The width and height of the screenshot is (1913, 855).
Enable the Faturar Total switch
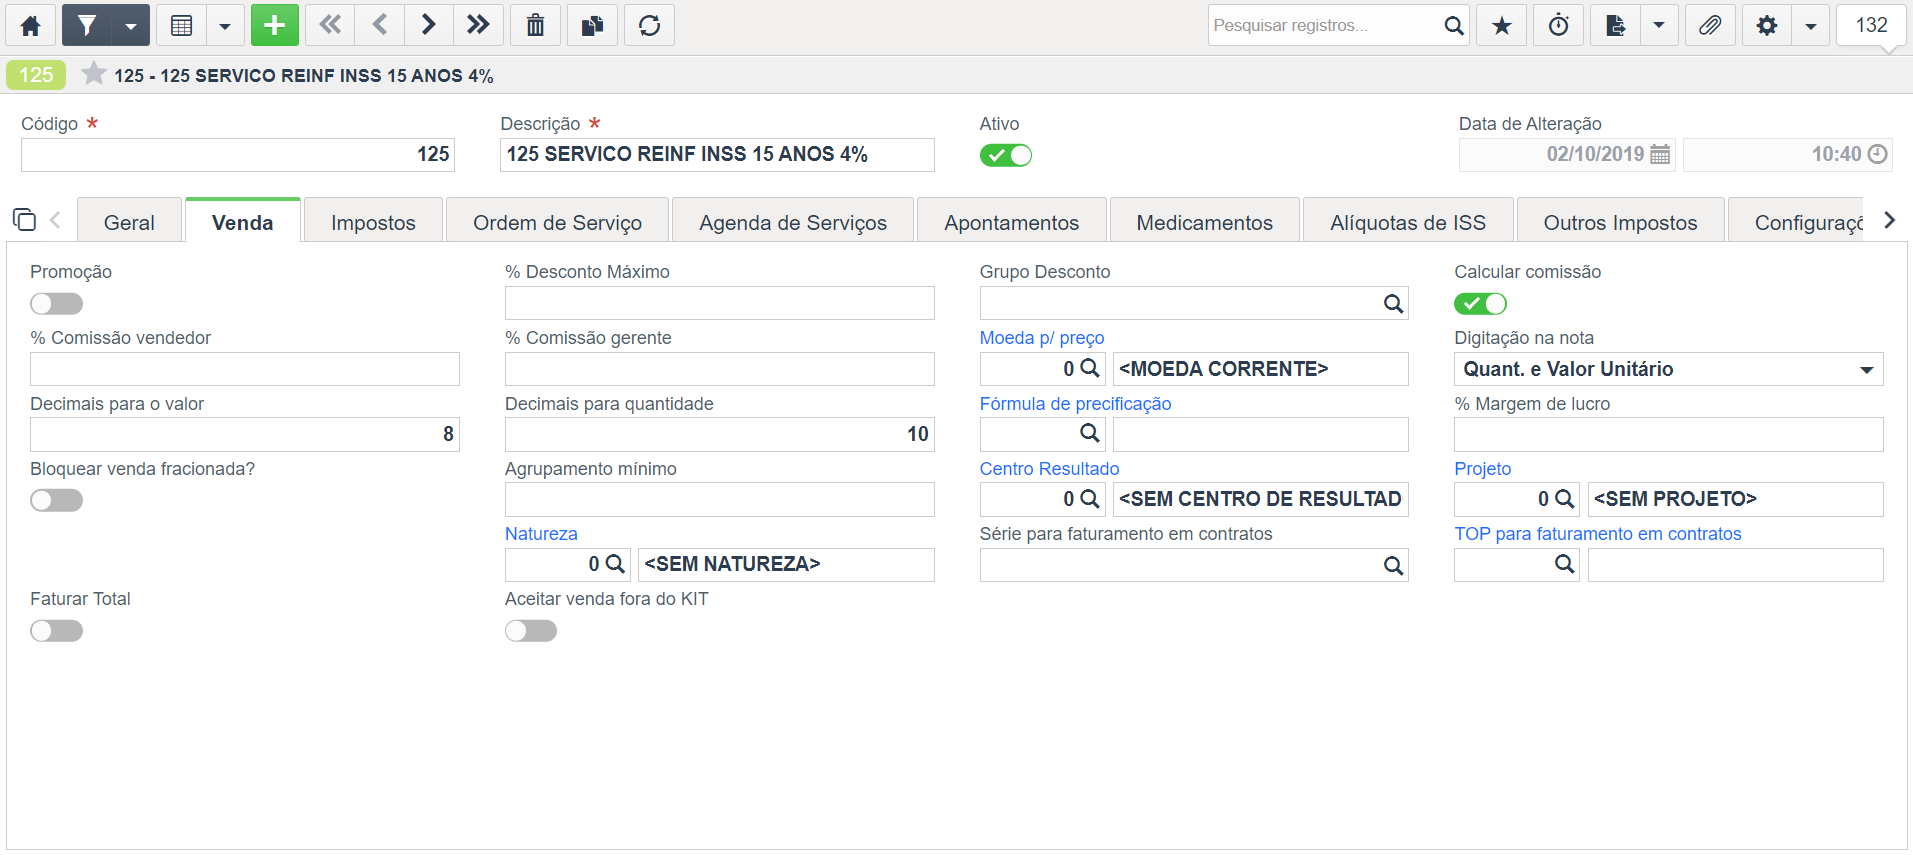pos(56,630)
